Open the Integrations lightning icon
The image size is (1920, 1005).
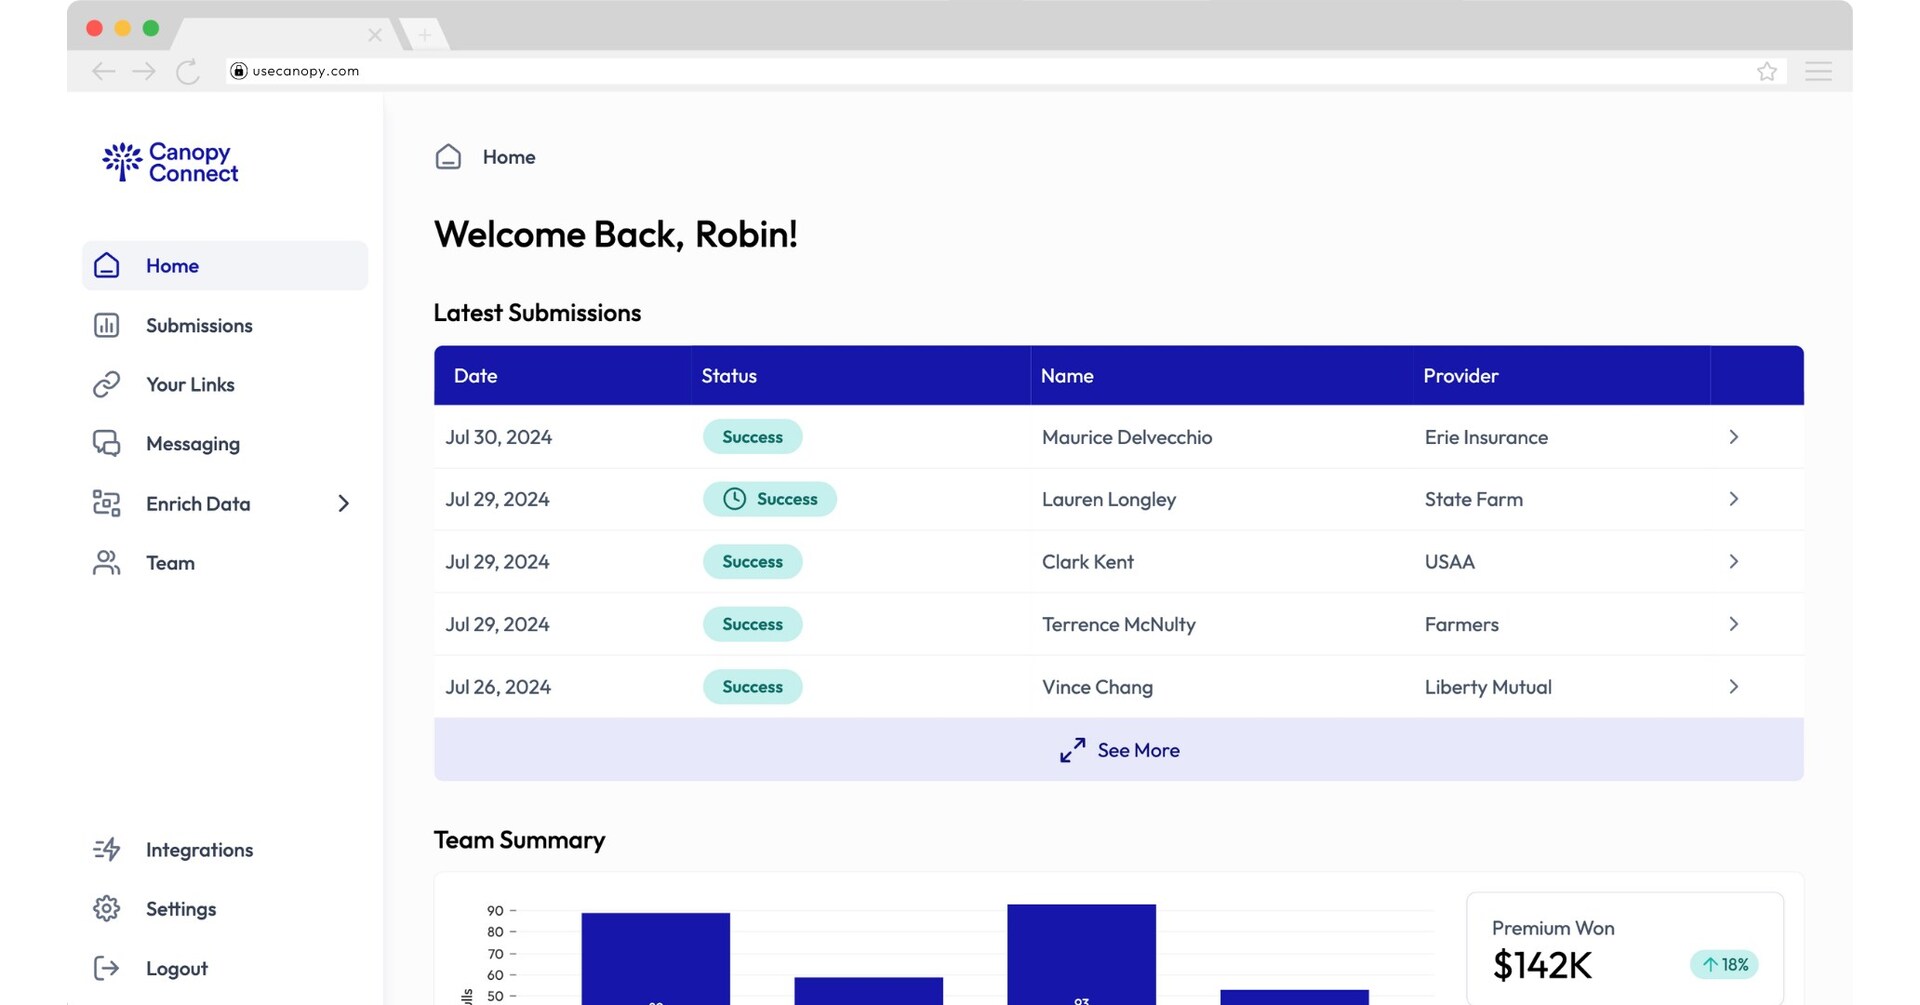tap(106, 849)
